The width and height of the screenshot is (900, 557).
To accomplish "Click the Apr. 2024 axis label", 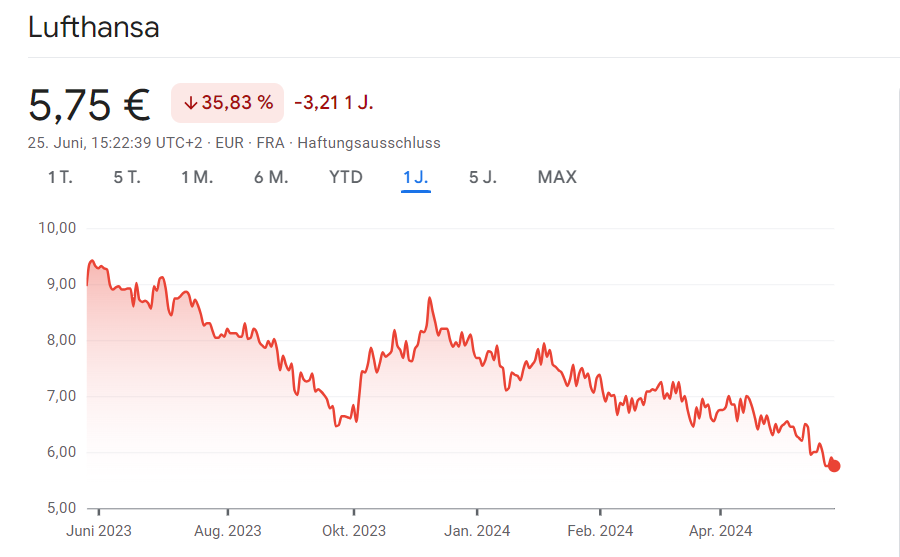I will 720,531.
